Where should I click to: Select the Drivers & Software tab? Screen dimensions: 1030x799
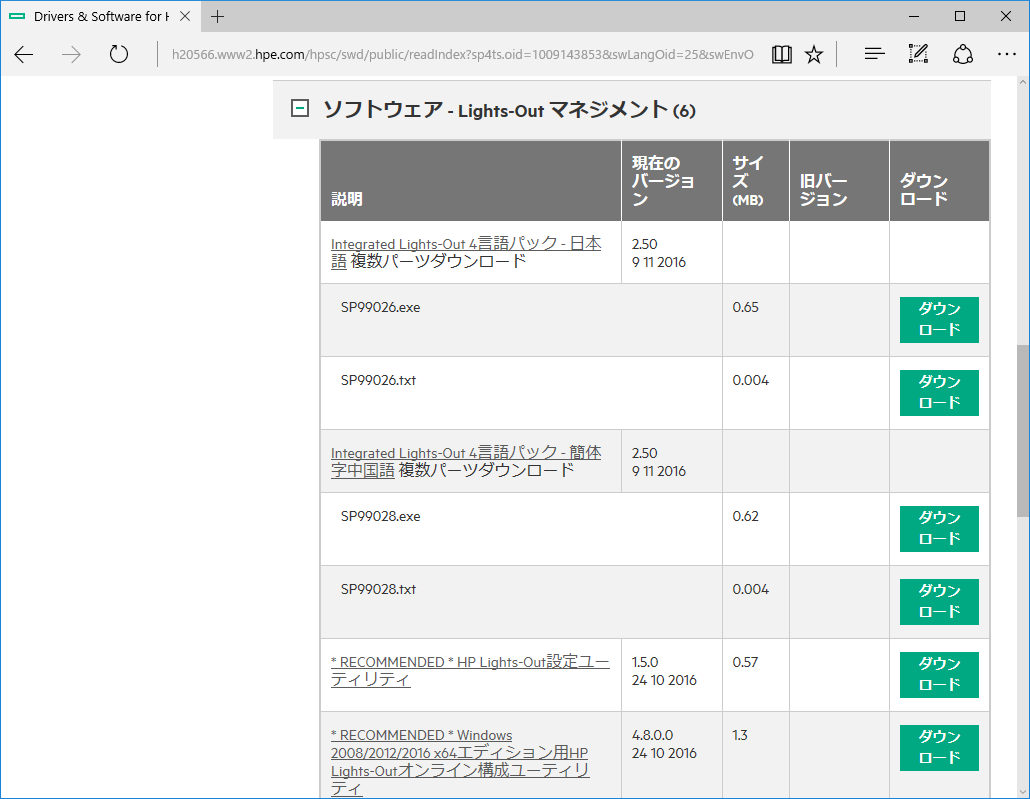point(101,16)
